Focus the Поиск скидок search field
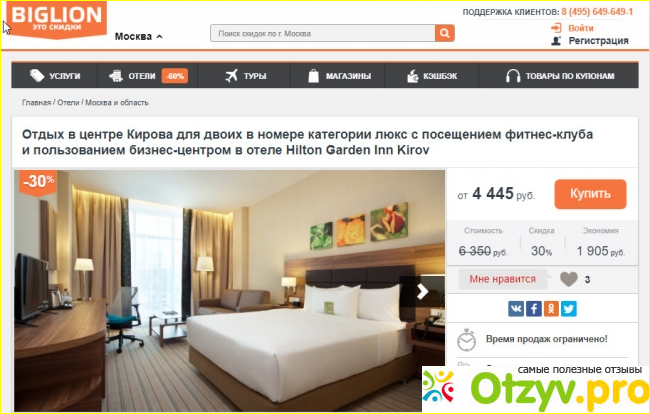Viewport: 650px width, 414px height. tap(323, 33)
